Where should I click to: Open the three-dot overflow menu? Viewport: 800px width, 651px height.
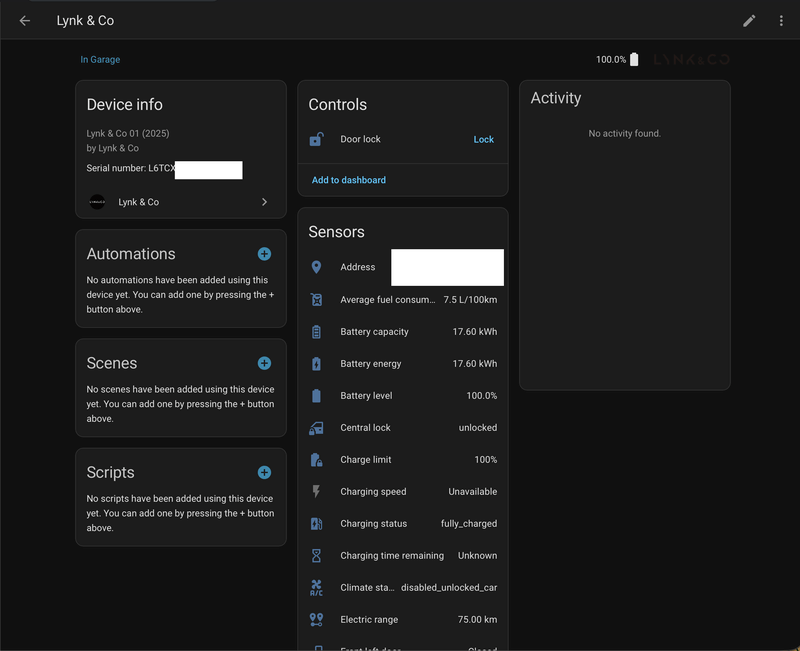click(781, 21)
